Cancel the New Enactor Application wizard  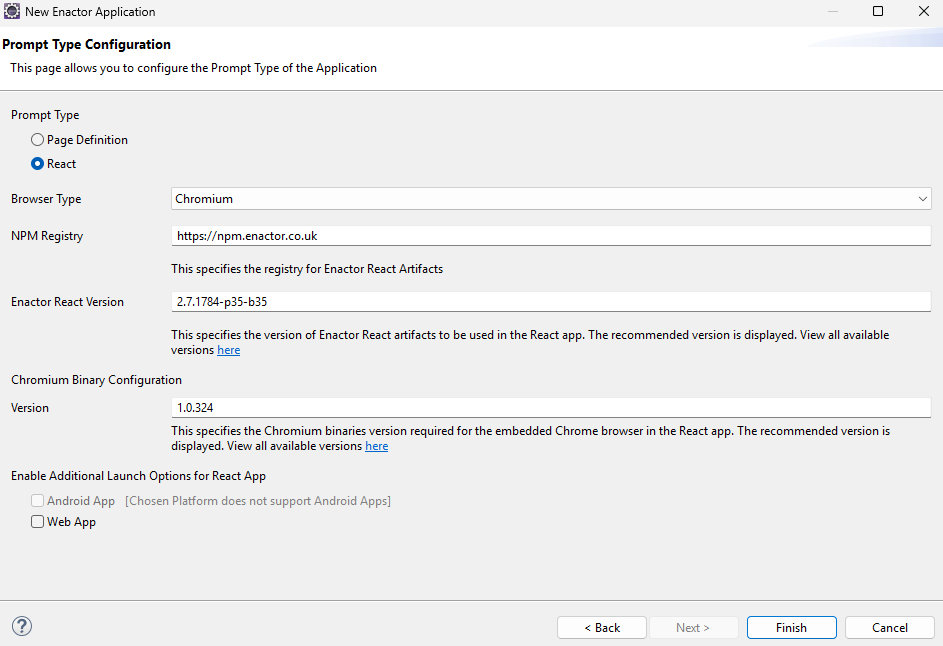[889, 628]
